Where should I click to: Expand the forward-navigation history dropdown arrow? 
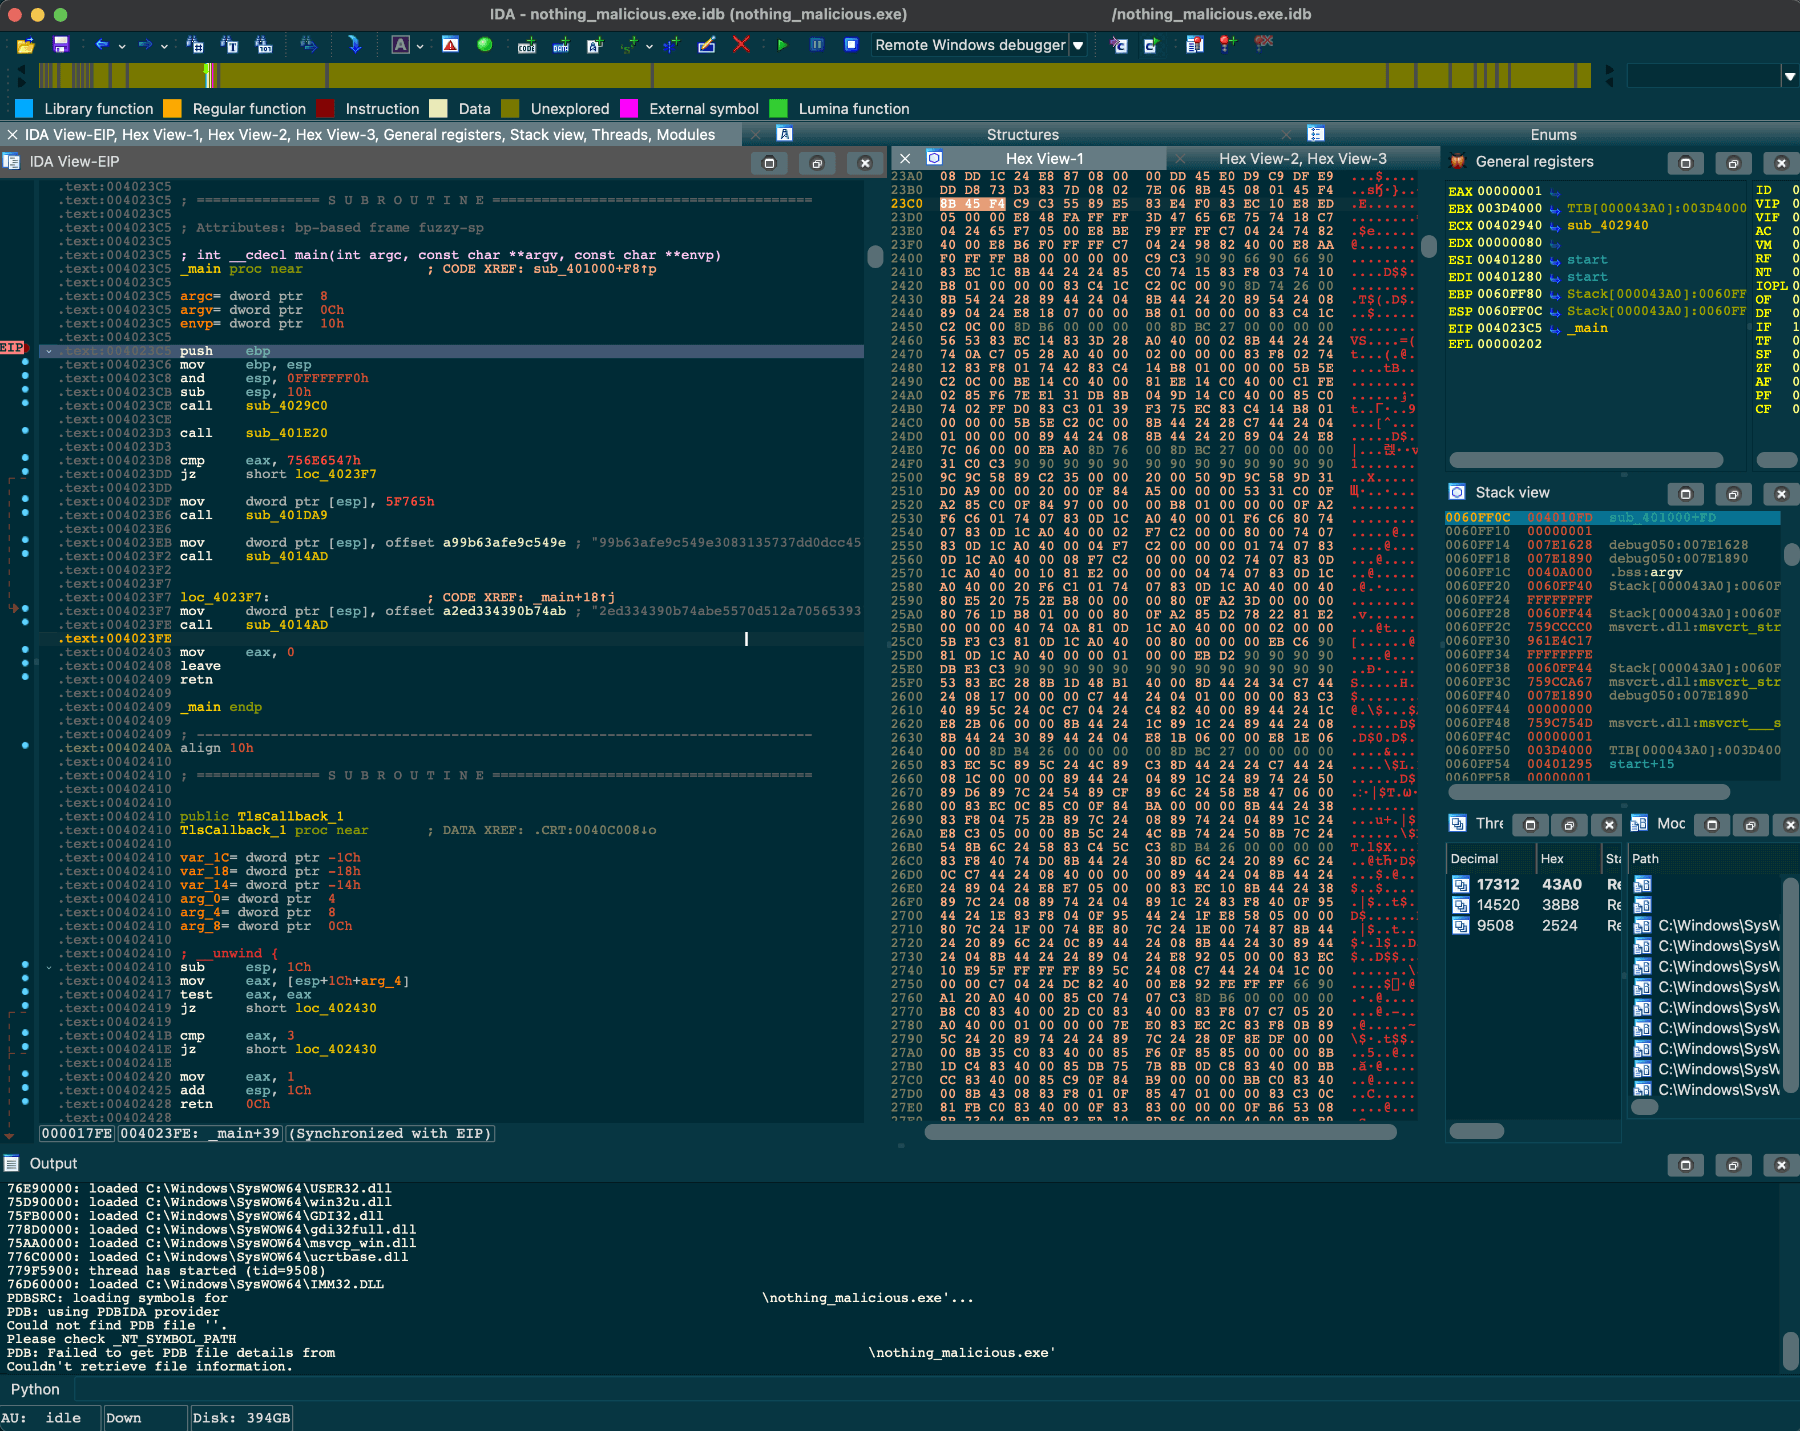164,46
